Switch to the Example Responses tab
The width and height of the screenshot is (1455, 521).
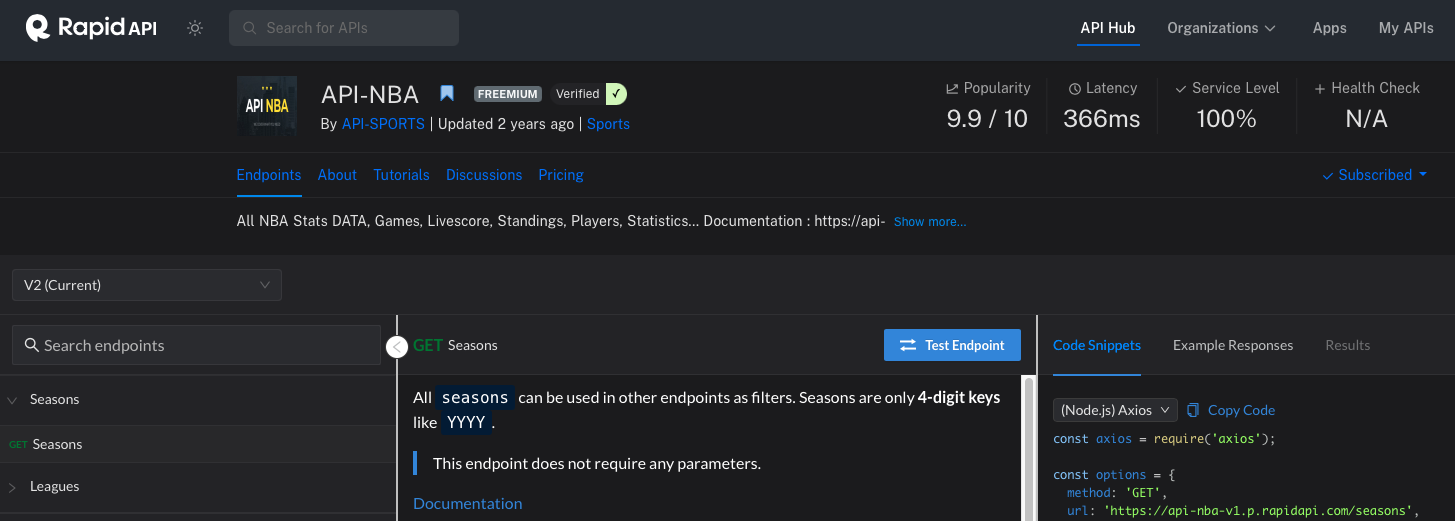1233,345
